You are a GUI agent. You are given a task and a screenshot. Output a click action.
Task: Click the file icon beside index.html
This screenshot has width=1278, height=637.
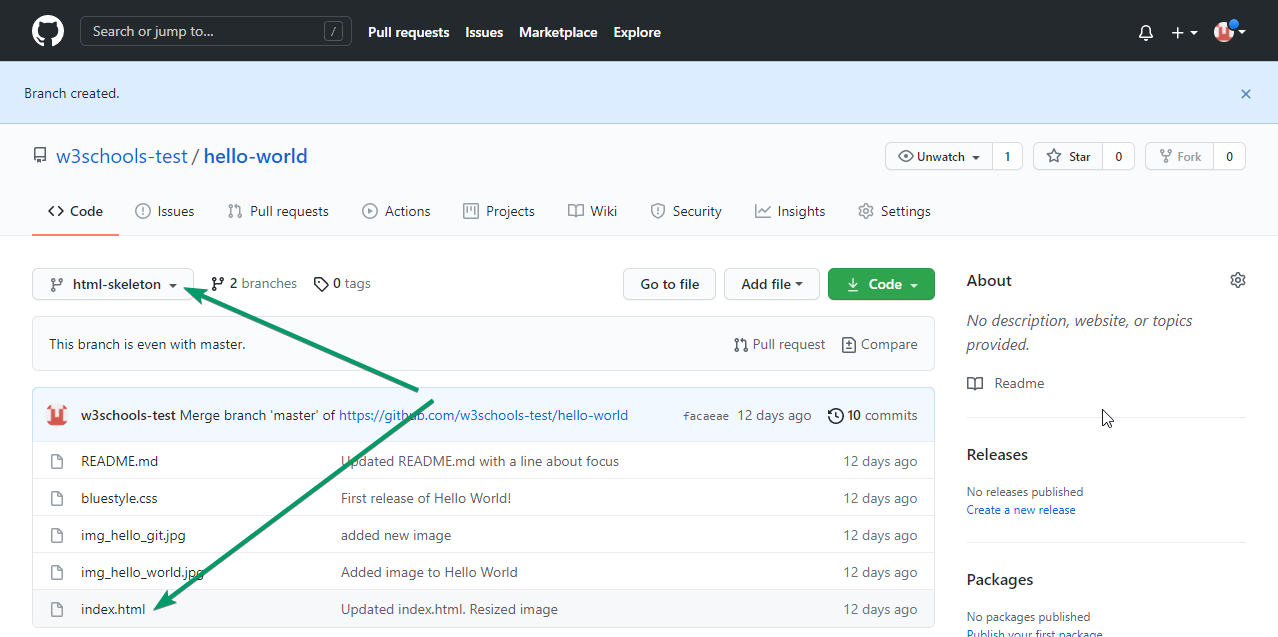tap(56, 608)
